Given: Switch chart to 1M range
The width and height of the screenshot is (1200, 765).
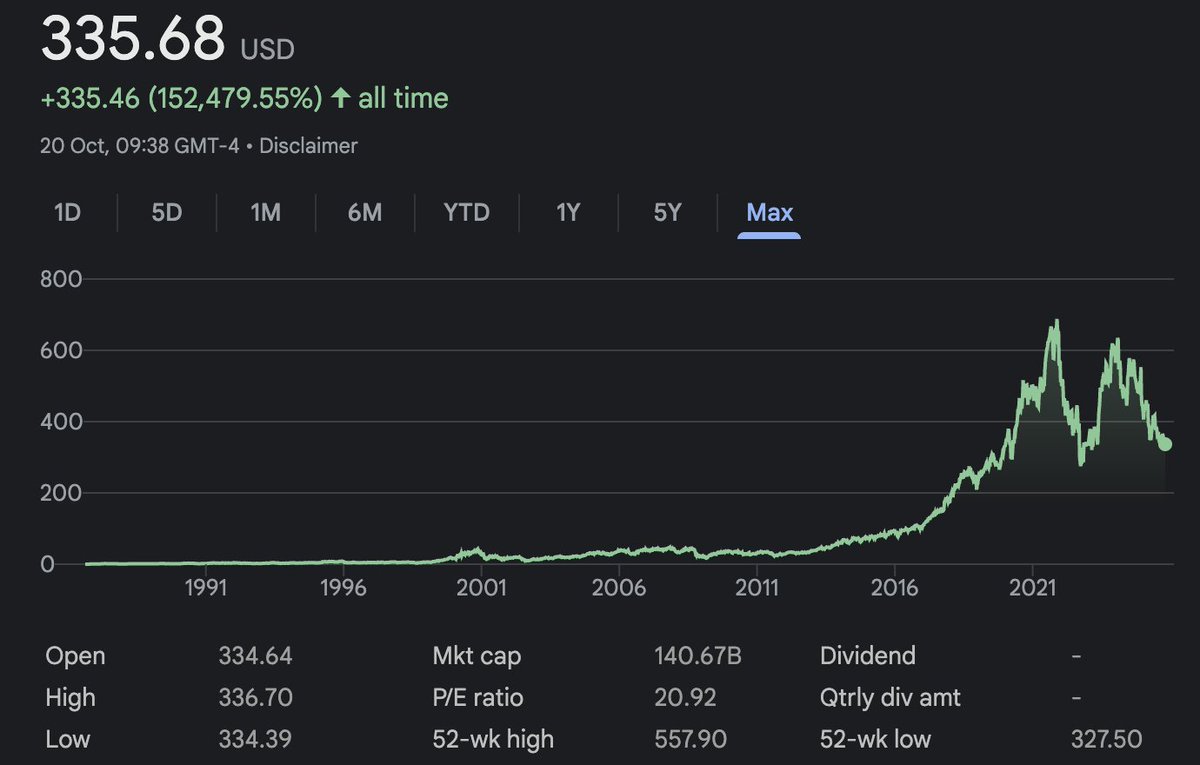Looking at the screenshot, I should click(265, 212).
